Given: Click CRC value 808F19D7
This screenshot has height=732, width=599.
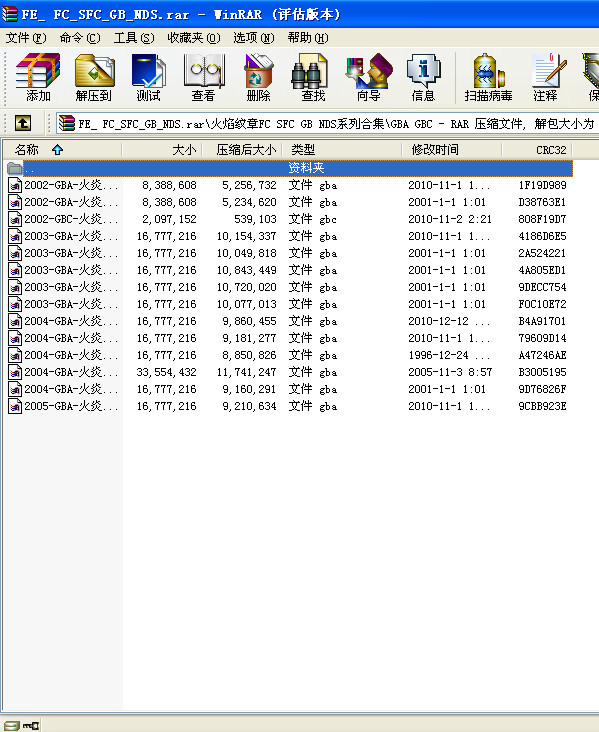Looking at the screenshot, I should pos(542,219).
